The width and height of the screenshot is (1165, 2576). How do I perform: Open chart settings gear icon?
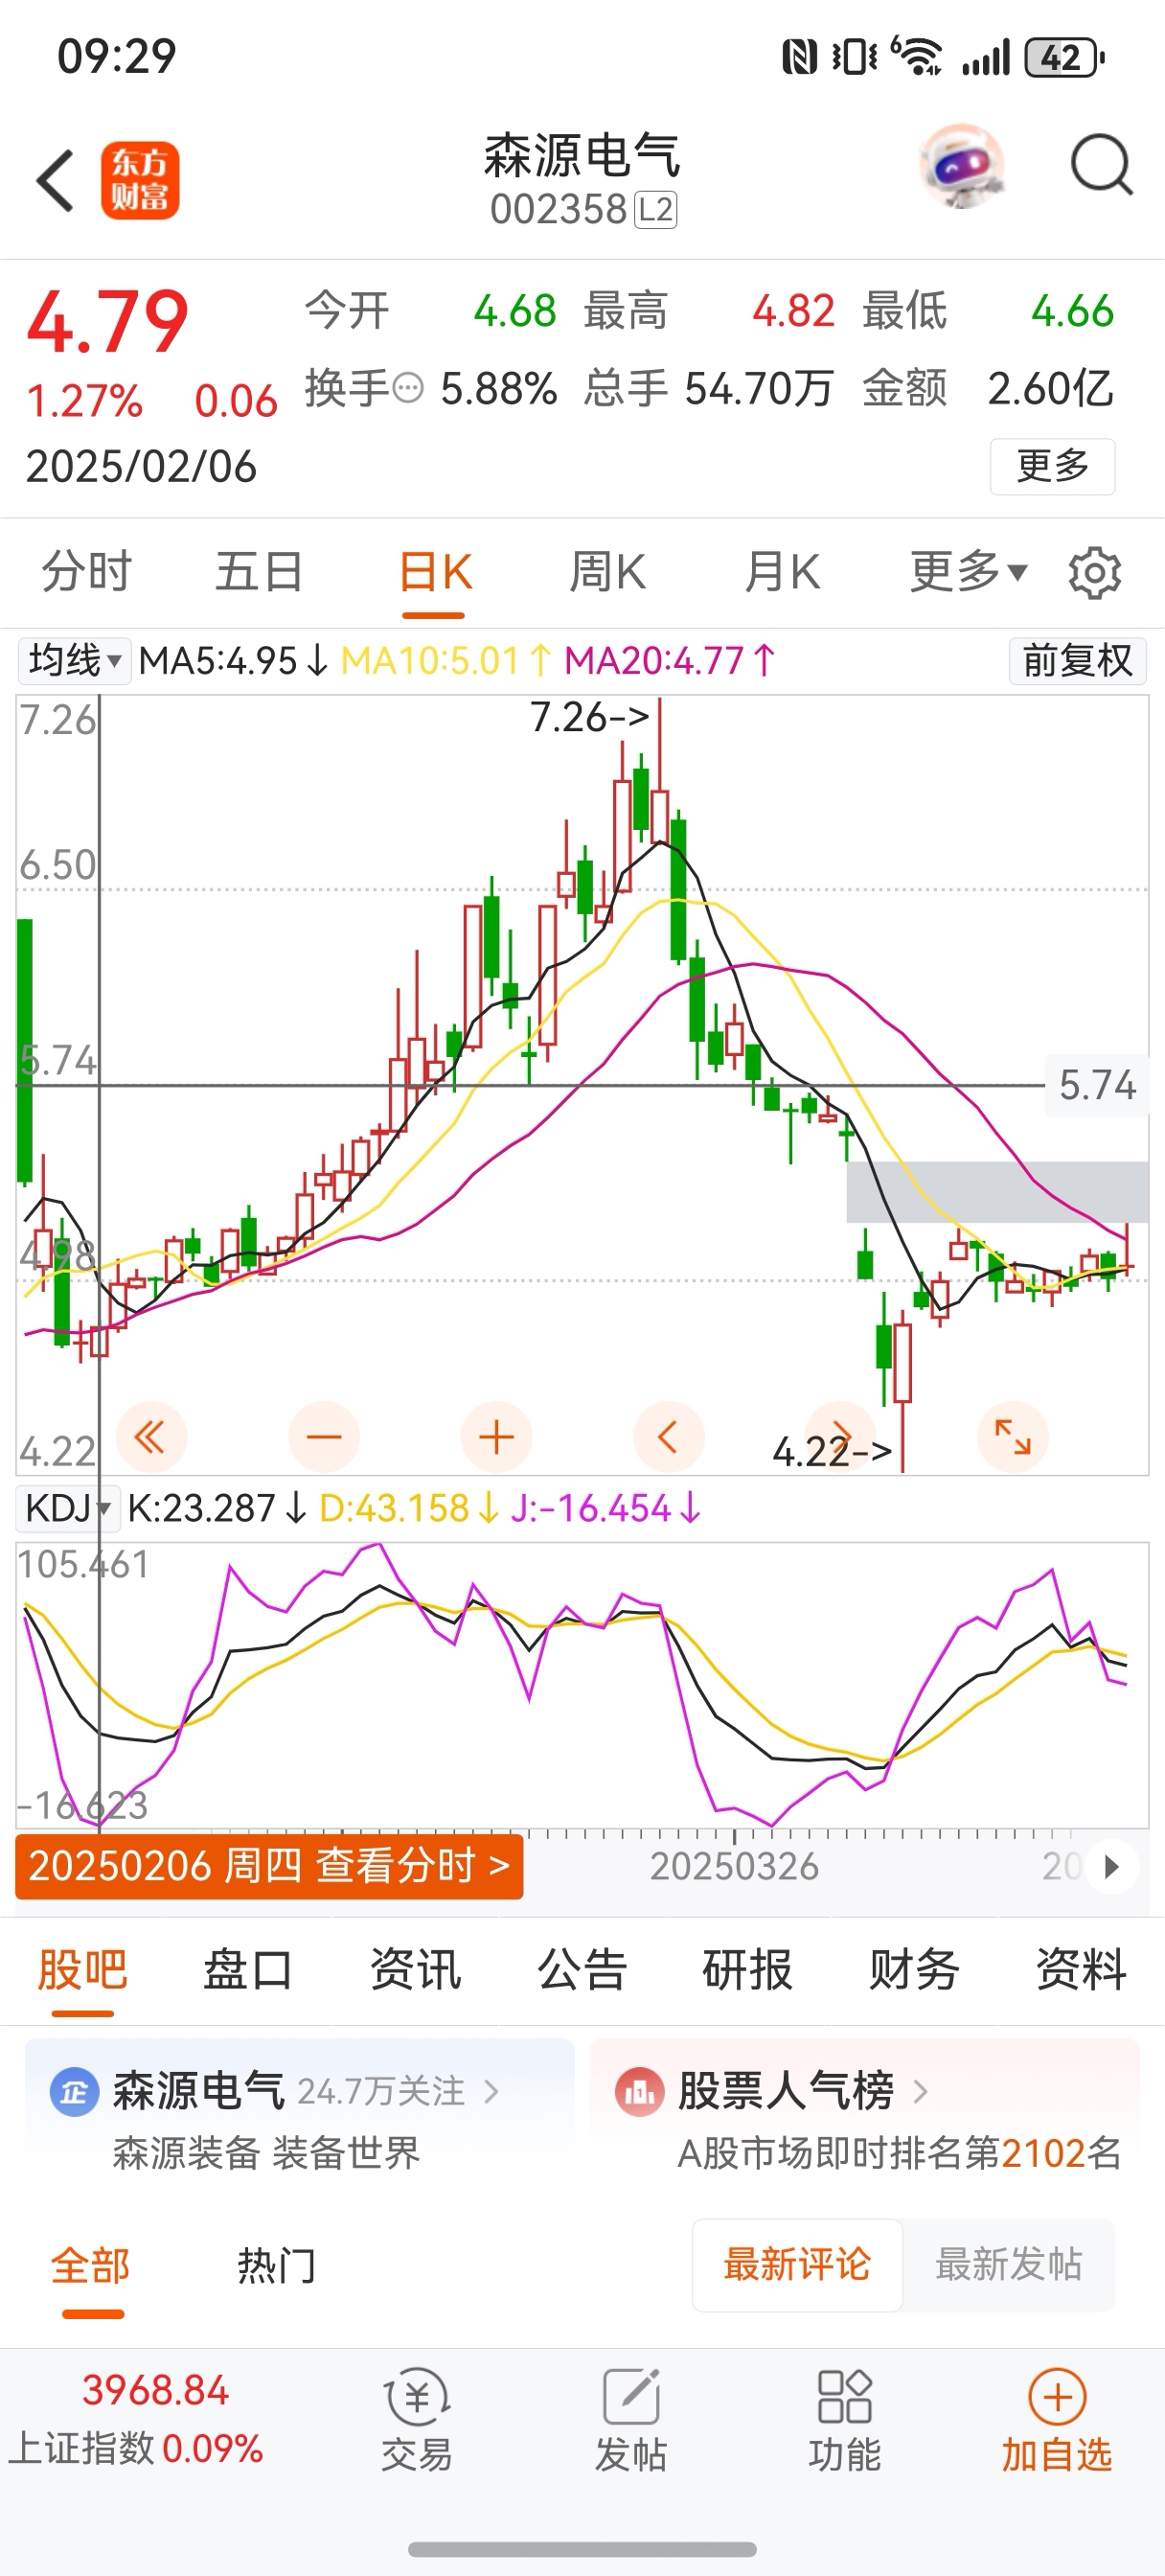(1094, 573)
